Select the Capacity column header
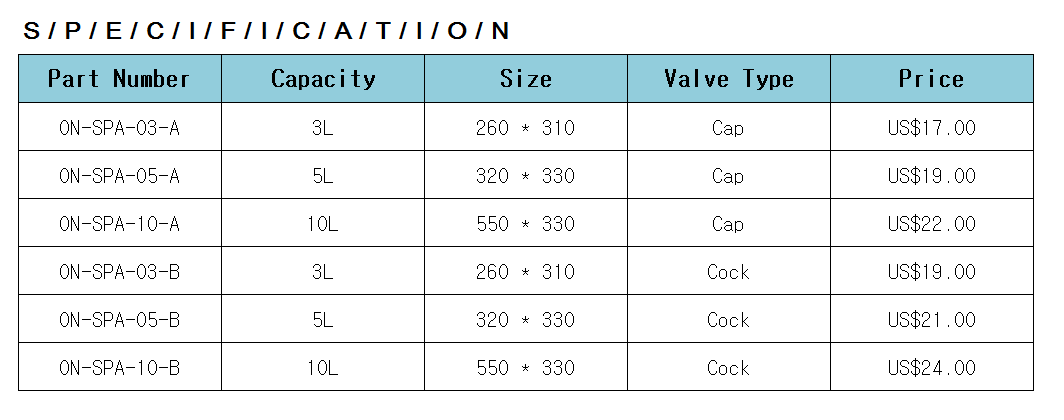 tap(323, 79)
